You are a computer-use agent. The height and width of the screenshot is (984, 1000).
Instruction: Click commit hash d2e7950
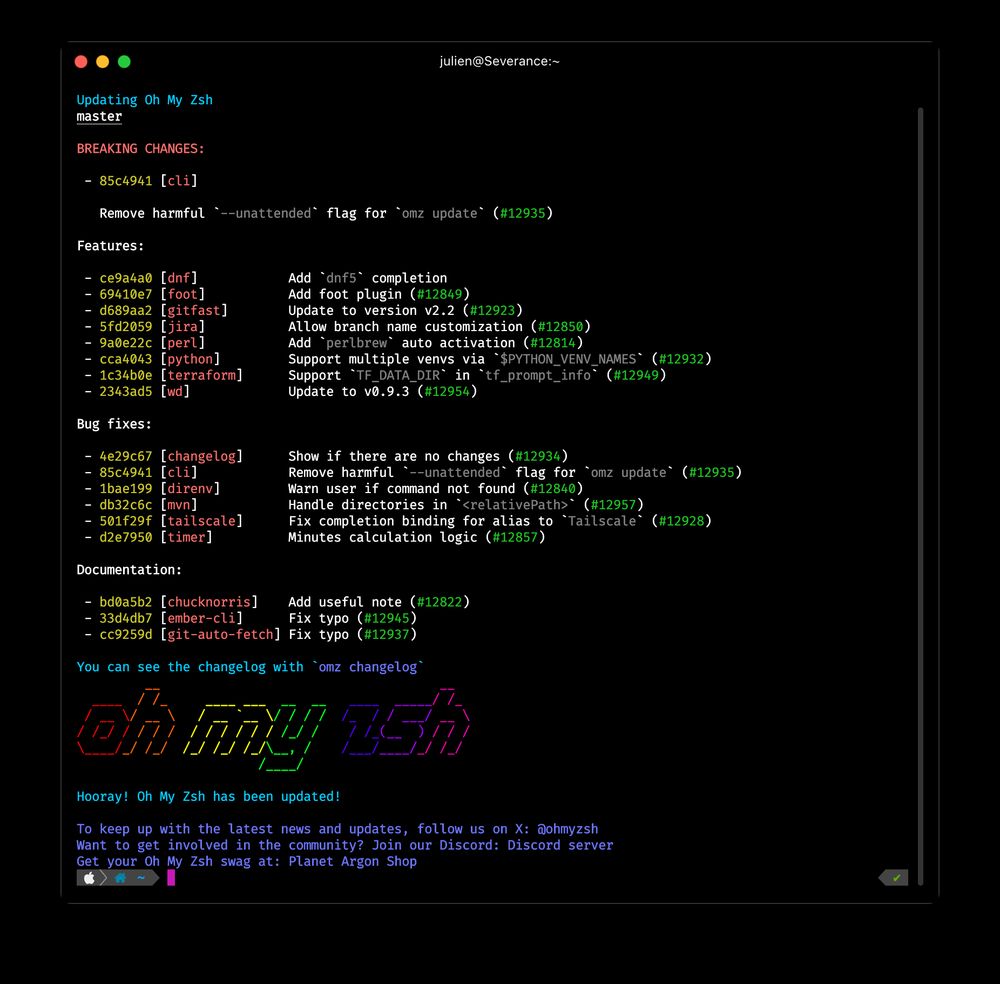[126, 538]
